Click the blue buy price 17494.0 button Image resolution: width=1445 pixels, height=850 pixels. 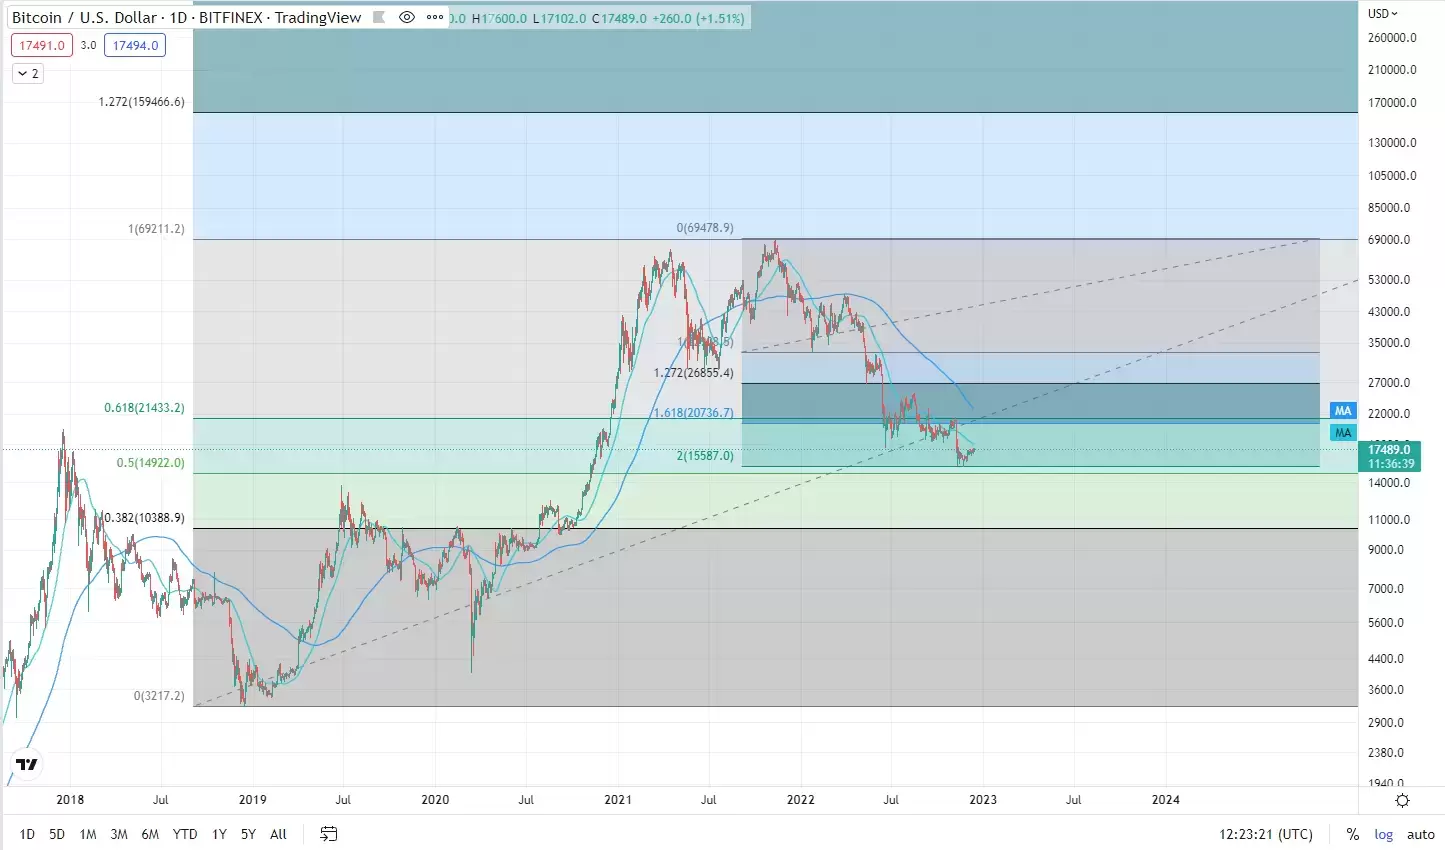(x=135, y=45)
